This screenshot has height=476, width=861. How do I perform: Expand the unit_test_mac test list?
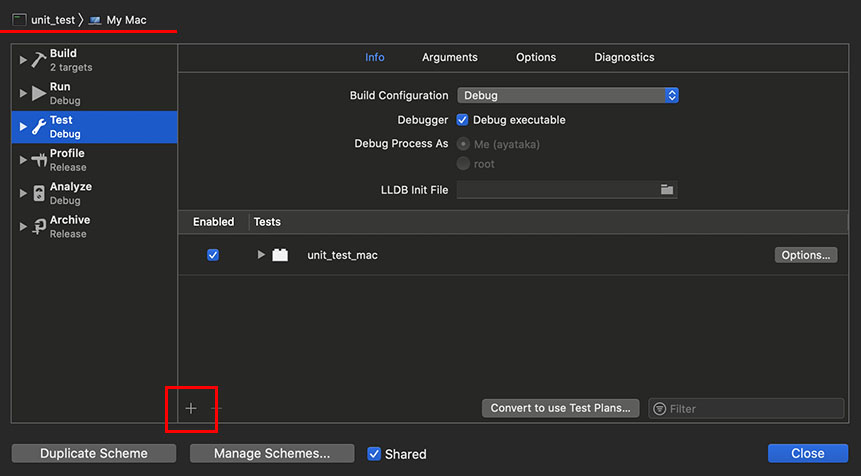(x=261, y=255)
